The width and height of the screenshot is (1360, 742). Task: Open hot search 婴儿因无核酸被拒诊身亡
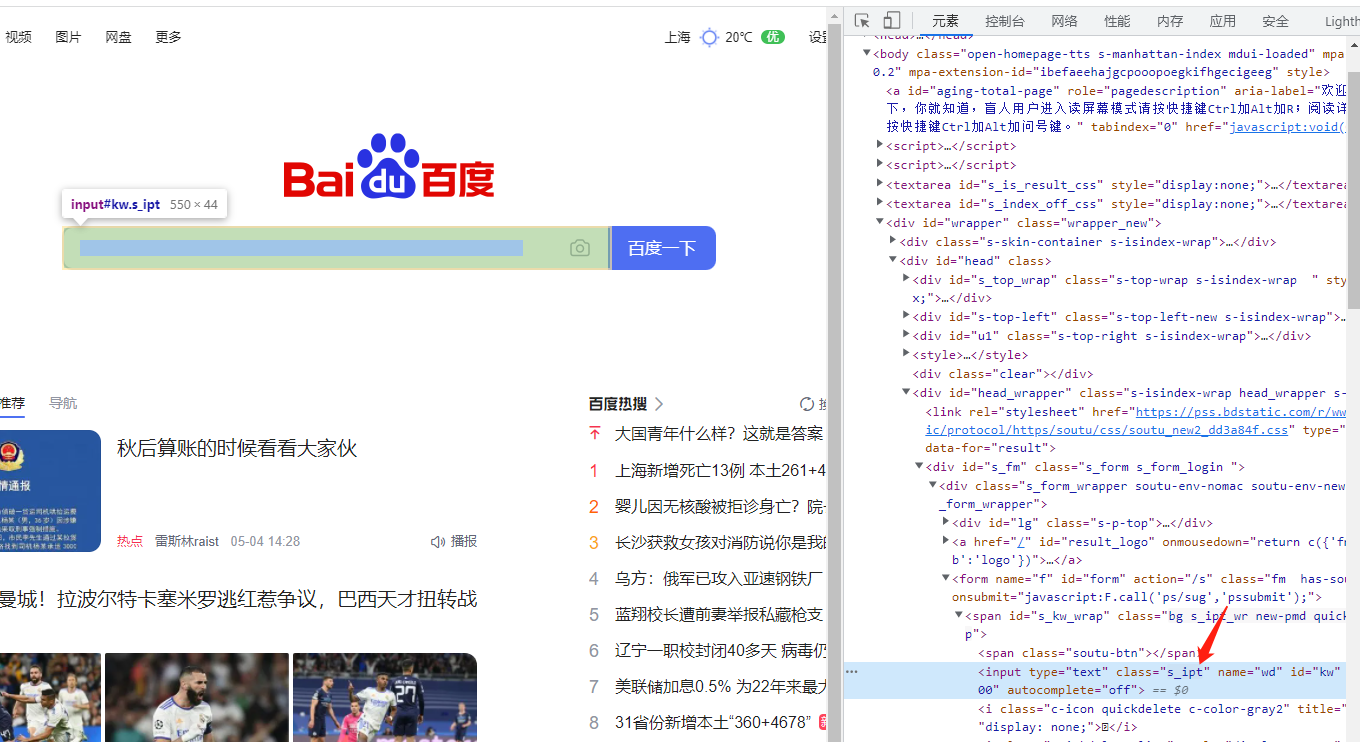(x=720, y=506)
